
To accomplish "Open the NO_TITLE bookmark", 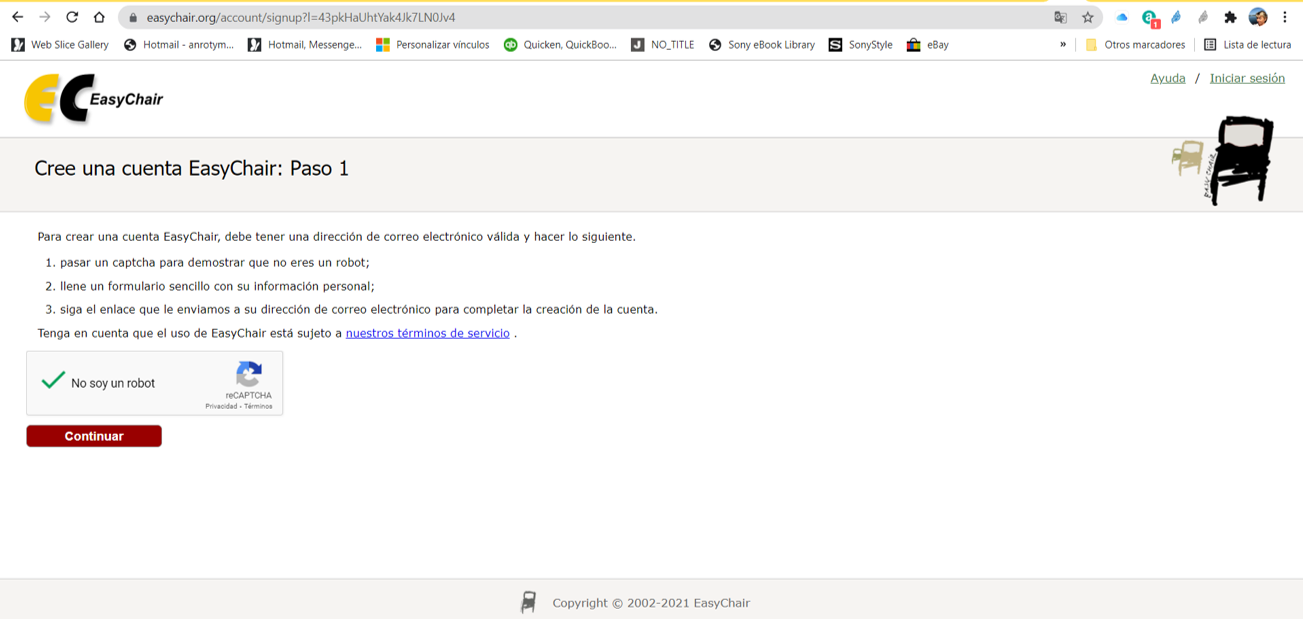I will pyautogui.click(x=663, y=45).
